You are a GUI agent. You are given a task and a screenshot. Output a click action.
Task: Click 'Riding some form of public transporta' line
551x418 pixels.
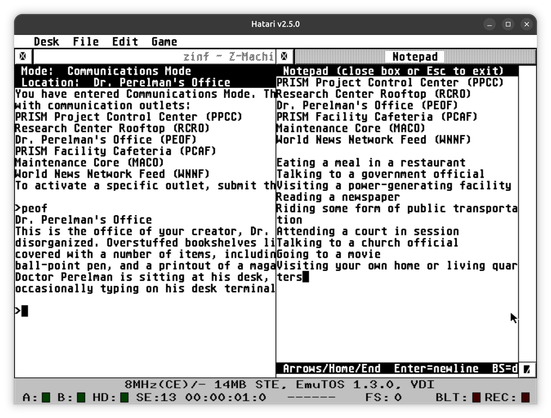coord(397,208)
